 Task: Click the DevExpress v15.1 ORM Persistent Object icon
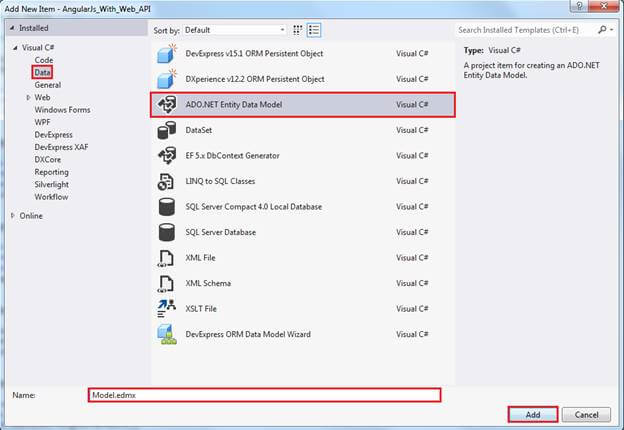(167, 54)
